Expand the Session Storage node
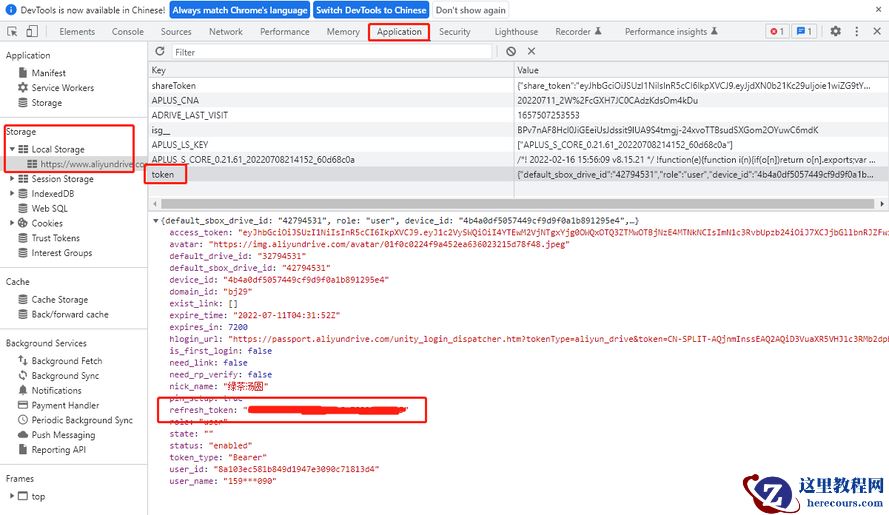Image resolution: width=889 pixels, height=515 pixels. [12, 179]
